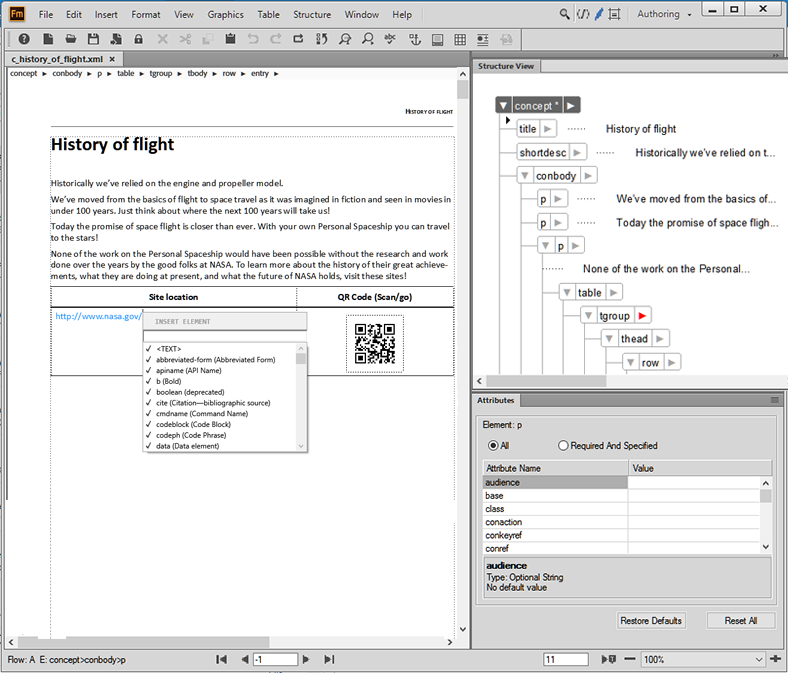The image size is (788, 673).
Task: Click the frame icon left of table icon
Action: pyautogui.click(x=437, y=39)
